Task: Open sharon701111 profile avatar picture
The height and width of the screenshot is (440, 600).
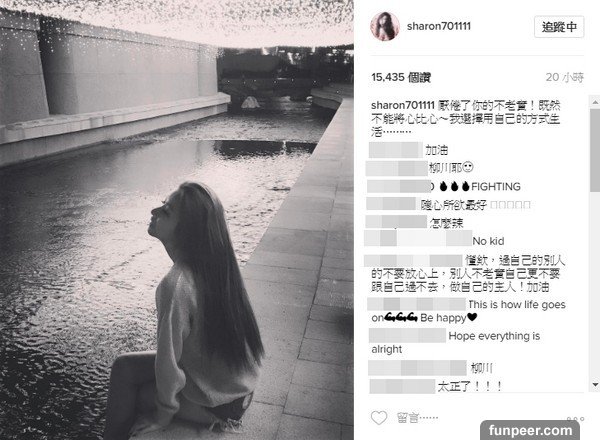Action: (385, 26)
